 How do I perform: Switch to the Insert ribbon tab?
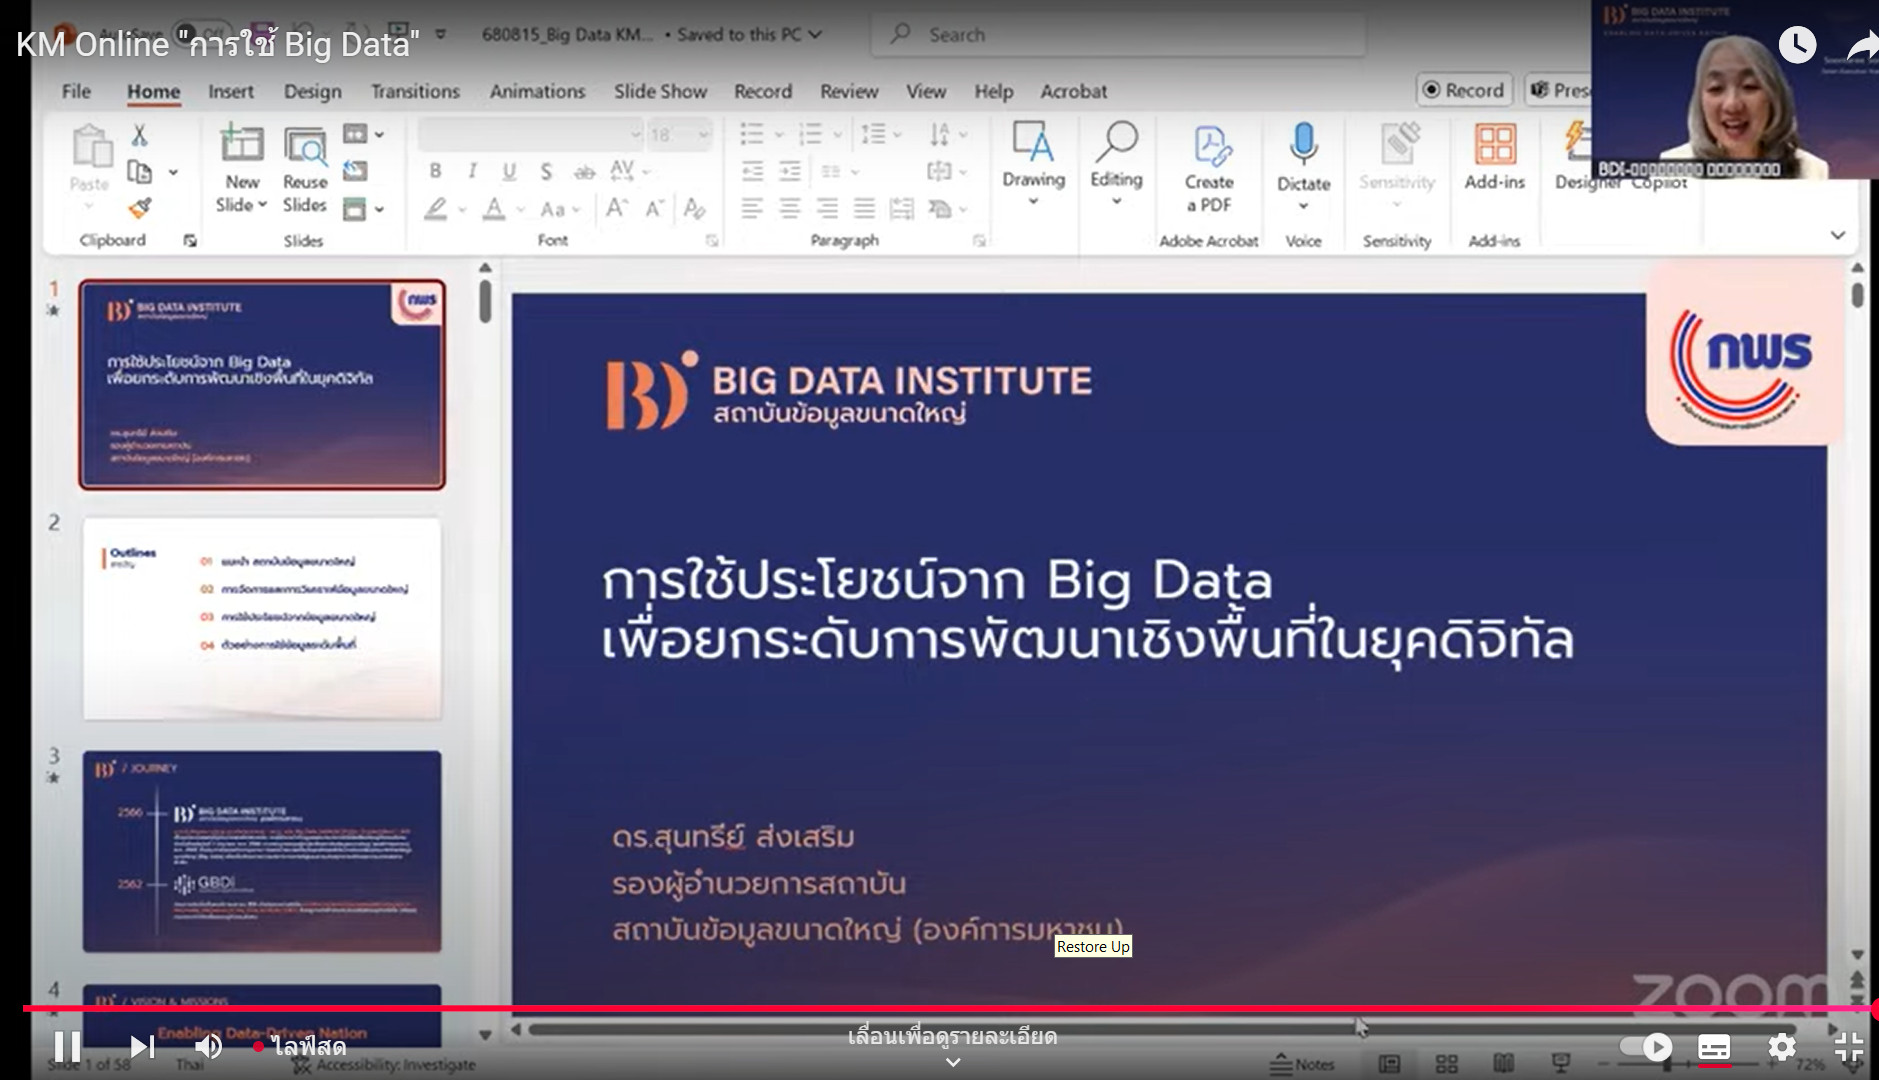coord(231,91)
